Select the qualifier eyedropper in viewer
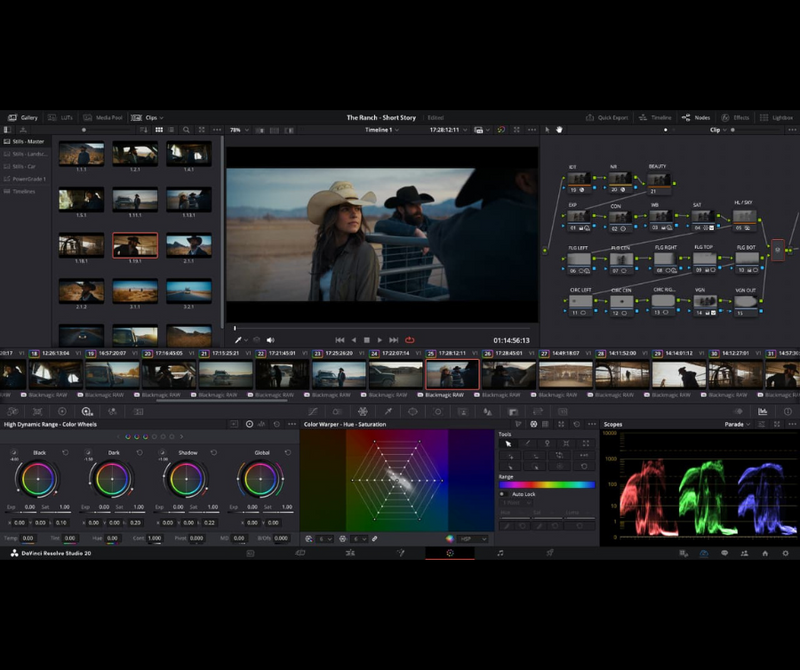 [238, 340]
